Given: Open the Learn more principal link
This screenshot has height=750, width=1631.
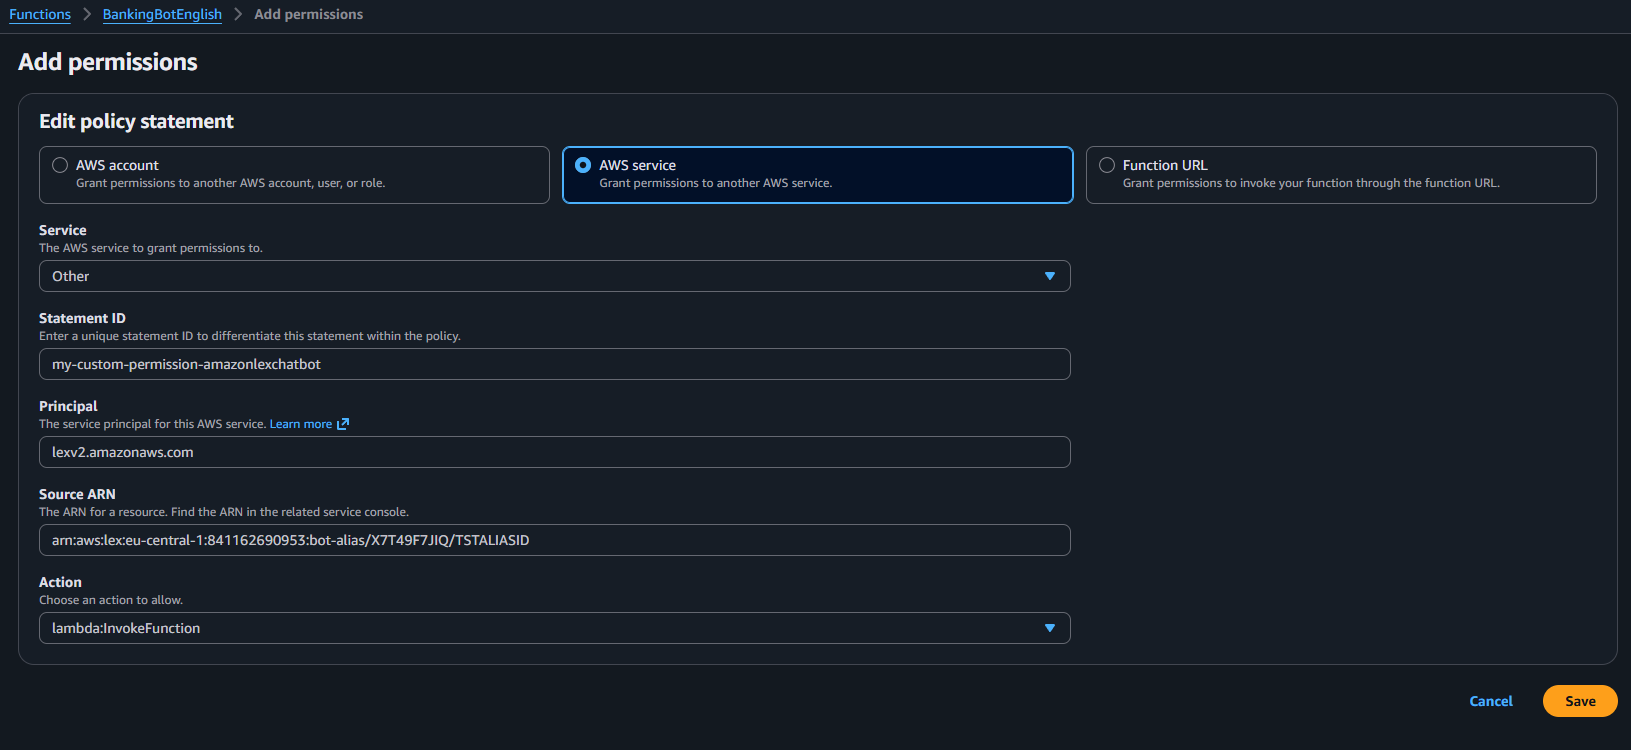Looking at the screenshot, I should 300,424.
